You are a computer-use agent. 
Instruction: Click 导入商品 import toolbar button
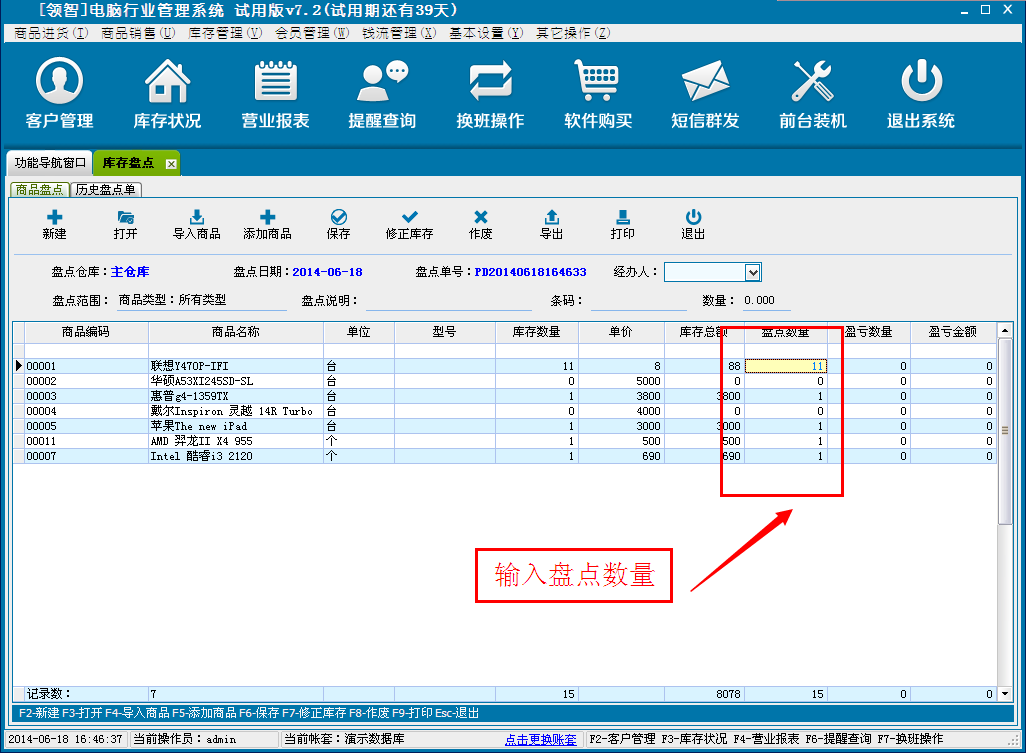click(196, 225)
